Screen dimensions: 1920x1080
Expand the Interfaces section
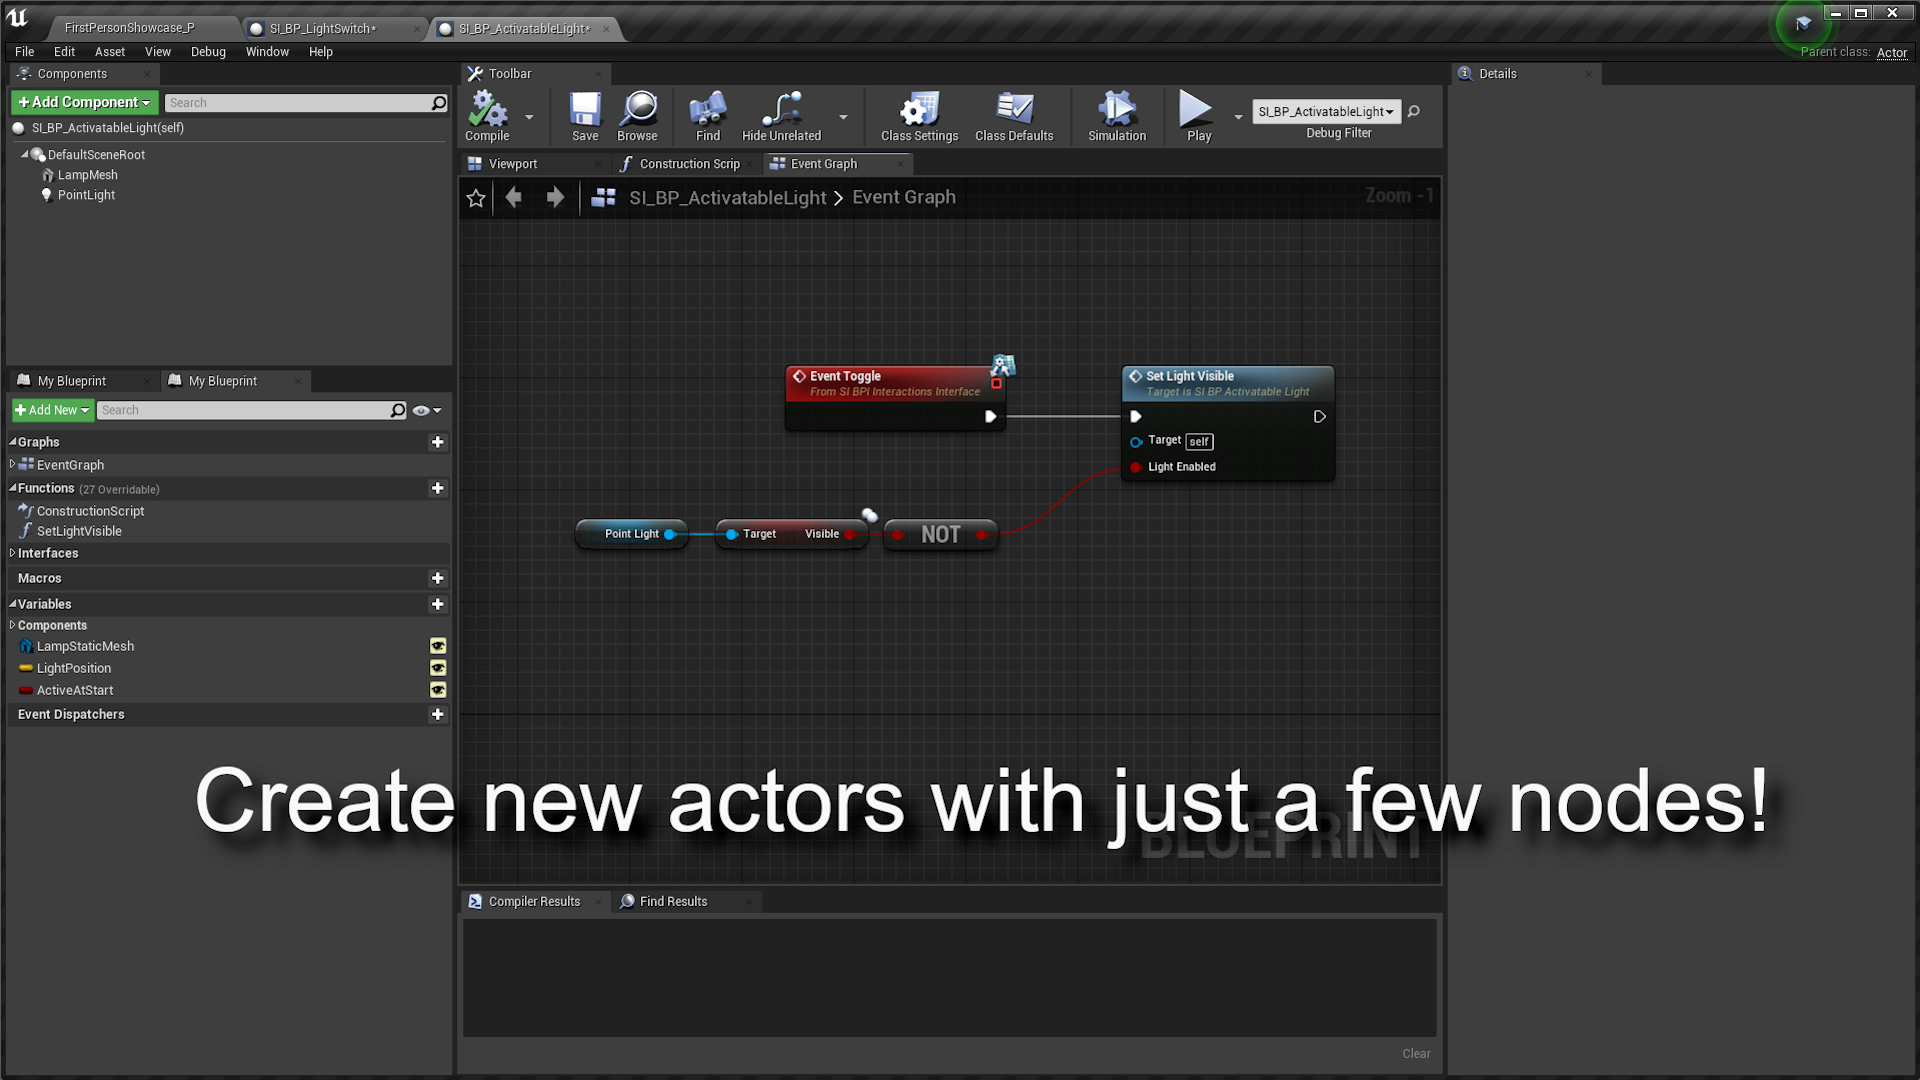13,553
